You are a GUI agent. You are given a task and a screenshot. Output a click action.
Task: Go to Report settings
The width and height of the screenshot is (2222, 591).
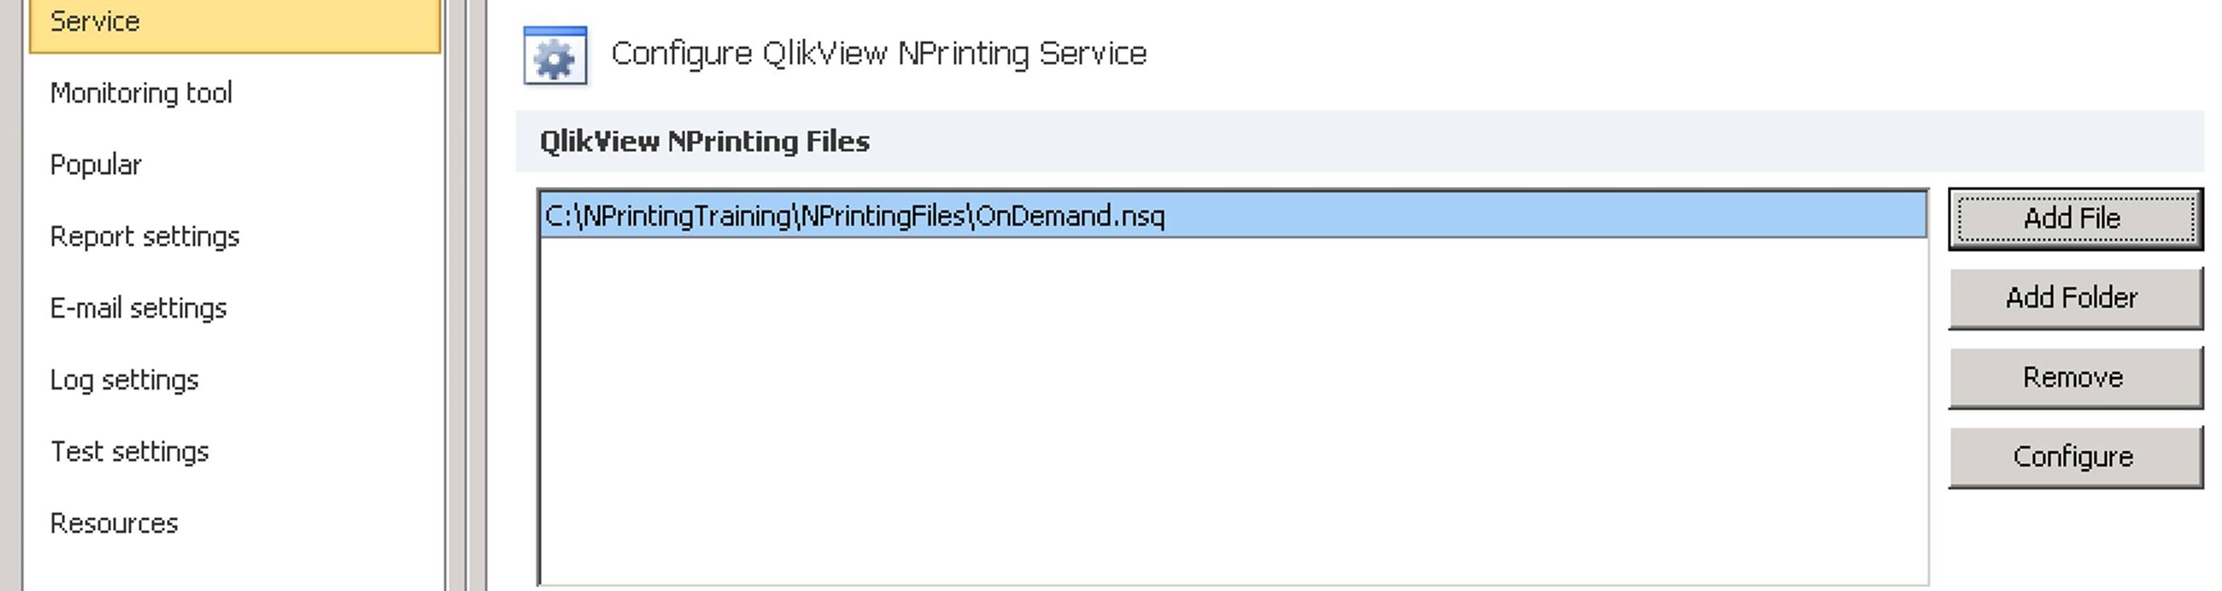click(x=145, y=237)
